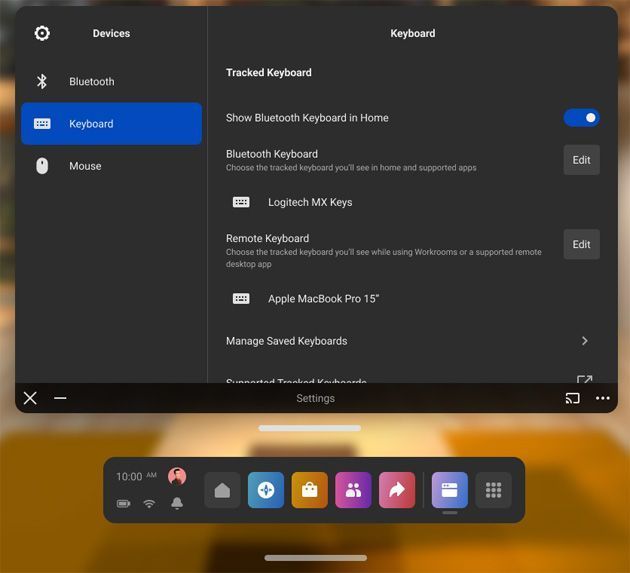
Task: Click the Sharing arrow icon in dock
Action: 397,490
